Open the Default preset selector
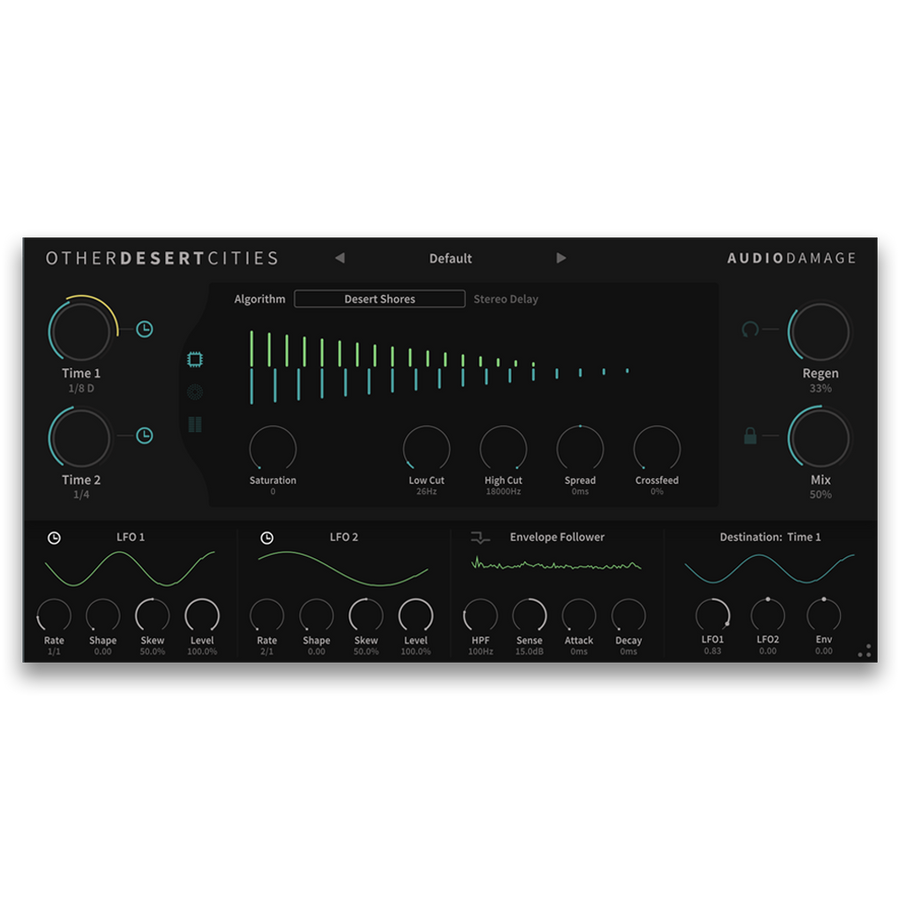The width and height of the screenshot is (900, 900). [451, 258]
